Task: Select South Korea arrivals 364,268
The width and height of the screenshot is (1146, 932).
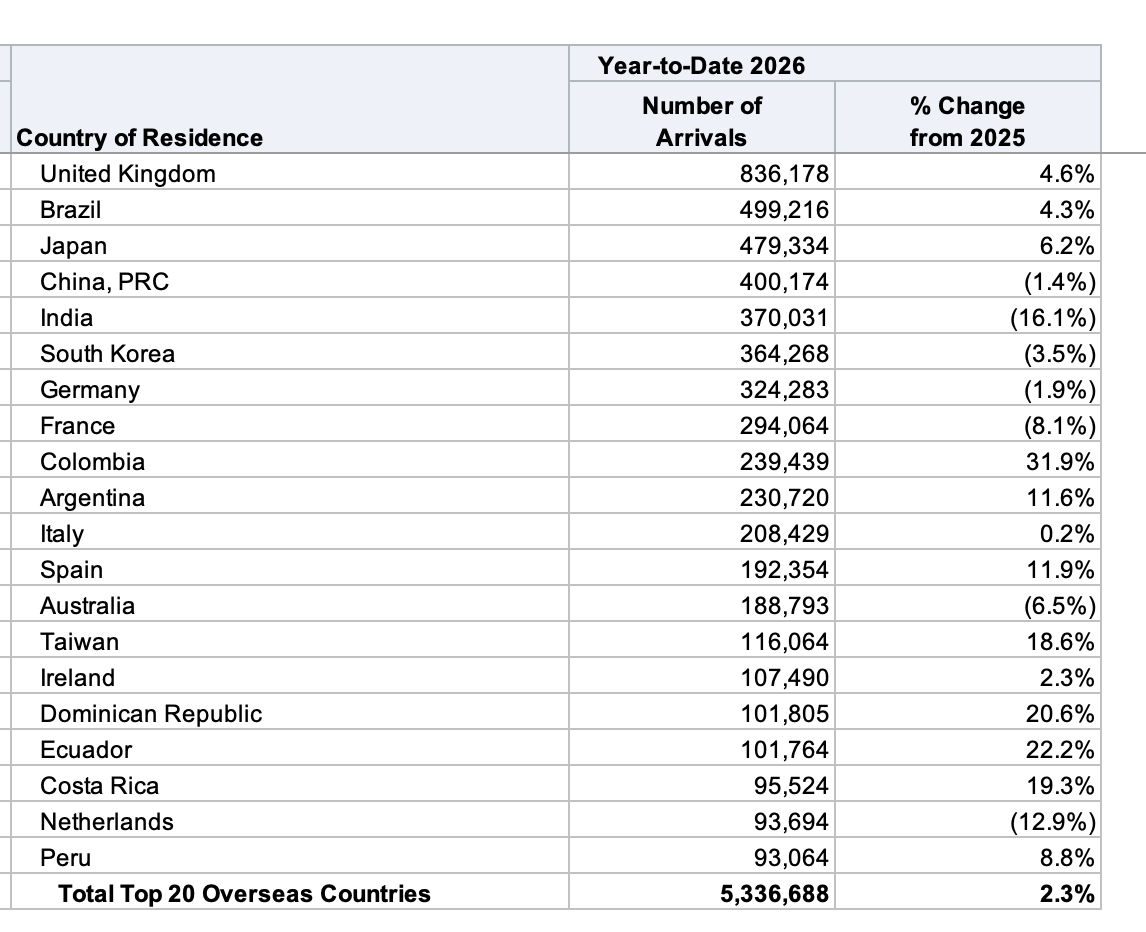Action: 784,354
